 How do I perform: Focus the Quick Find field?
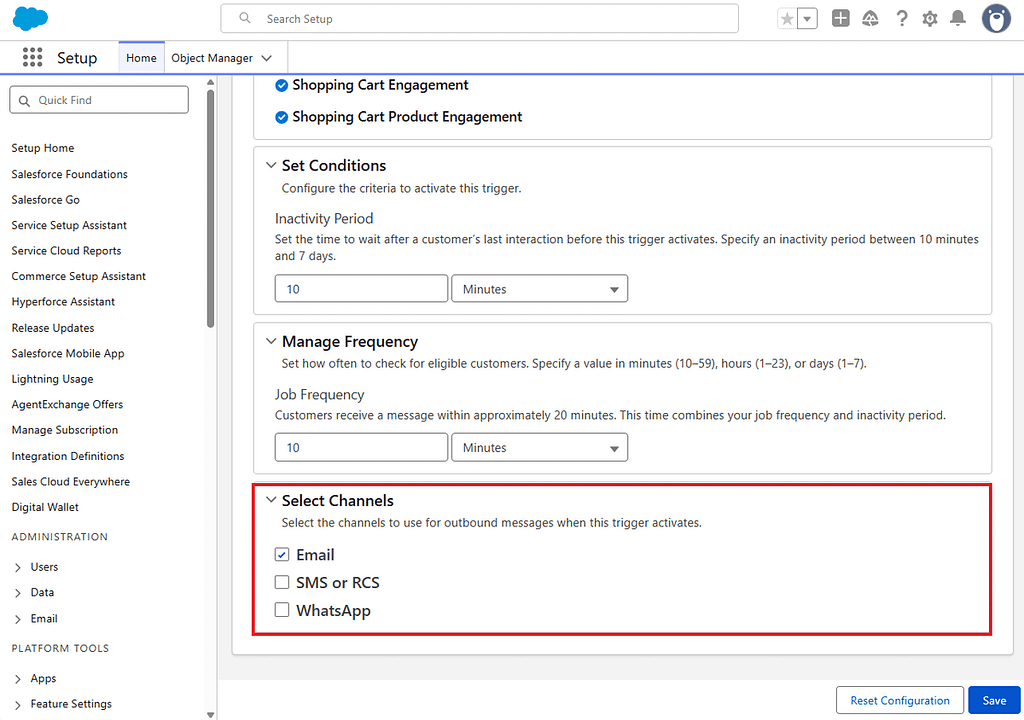click(99, 100)
